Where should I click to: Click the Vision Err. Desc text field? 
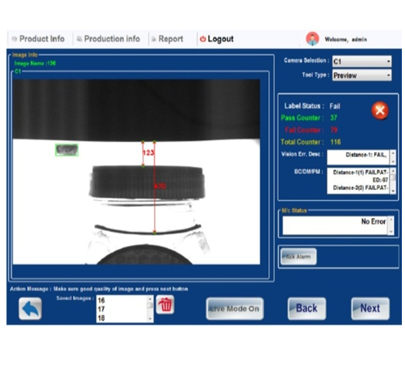coord(358,157)
